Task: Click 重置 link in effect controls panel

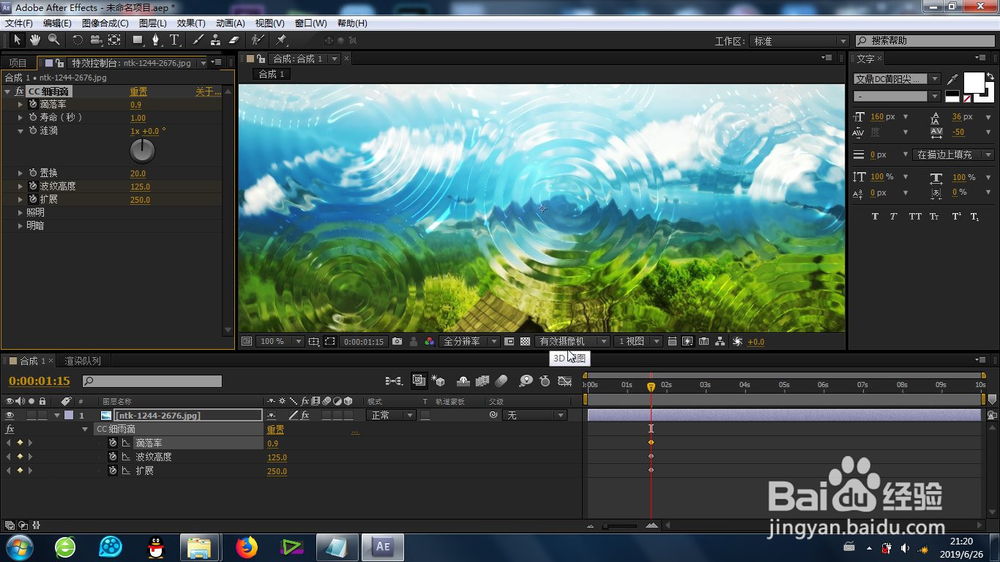Action: coord(138,92)
